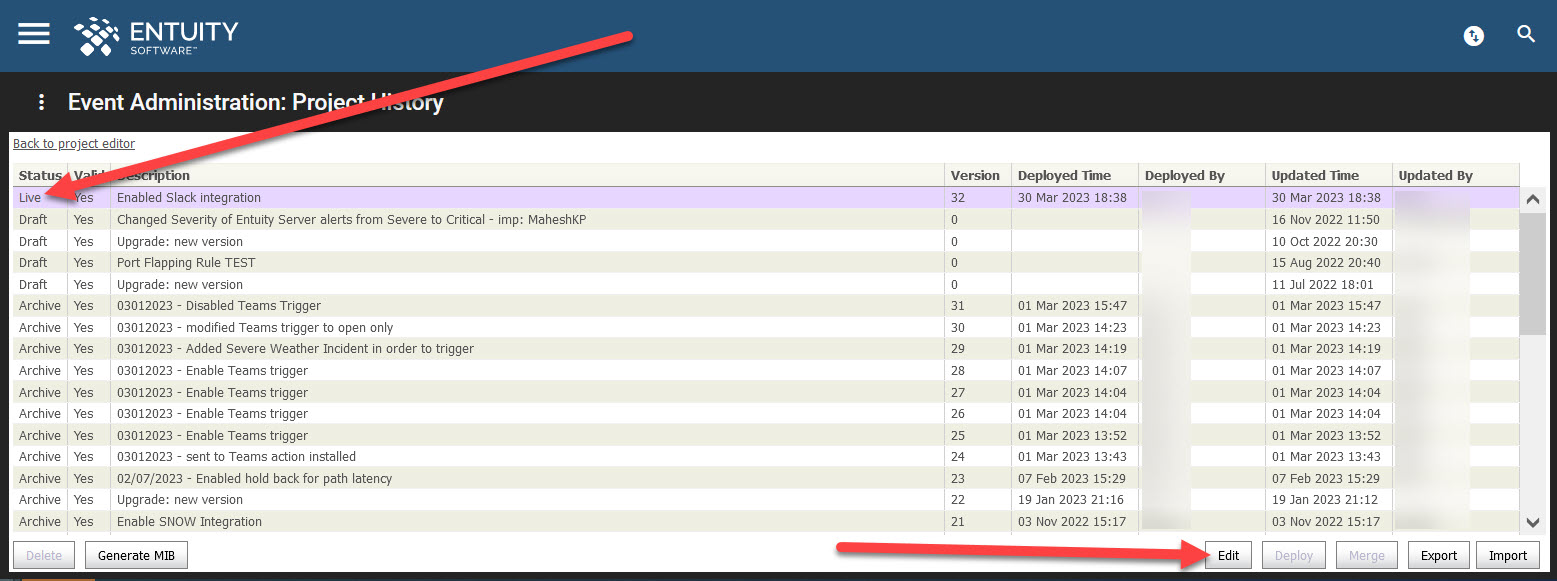Sort by the Updated Time column header
Screen dimensions: 1557x581
pyautogui.click(x=1329, y=175)
